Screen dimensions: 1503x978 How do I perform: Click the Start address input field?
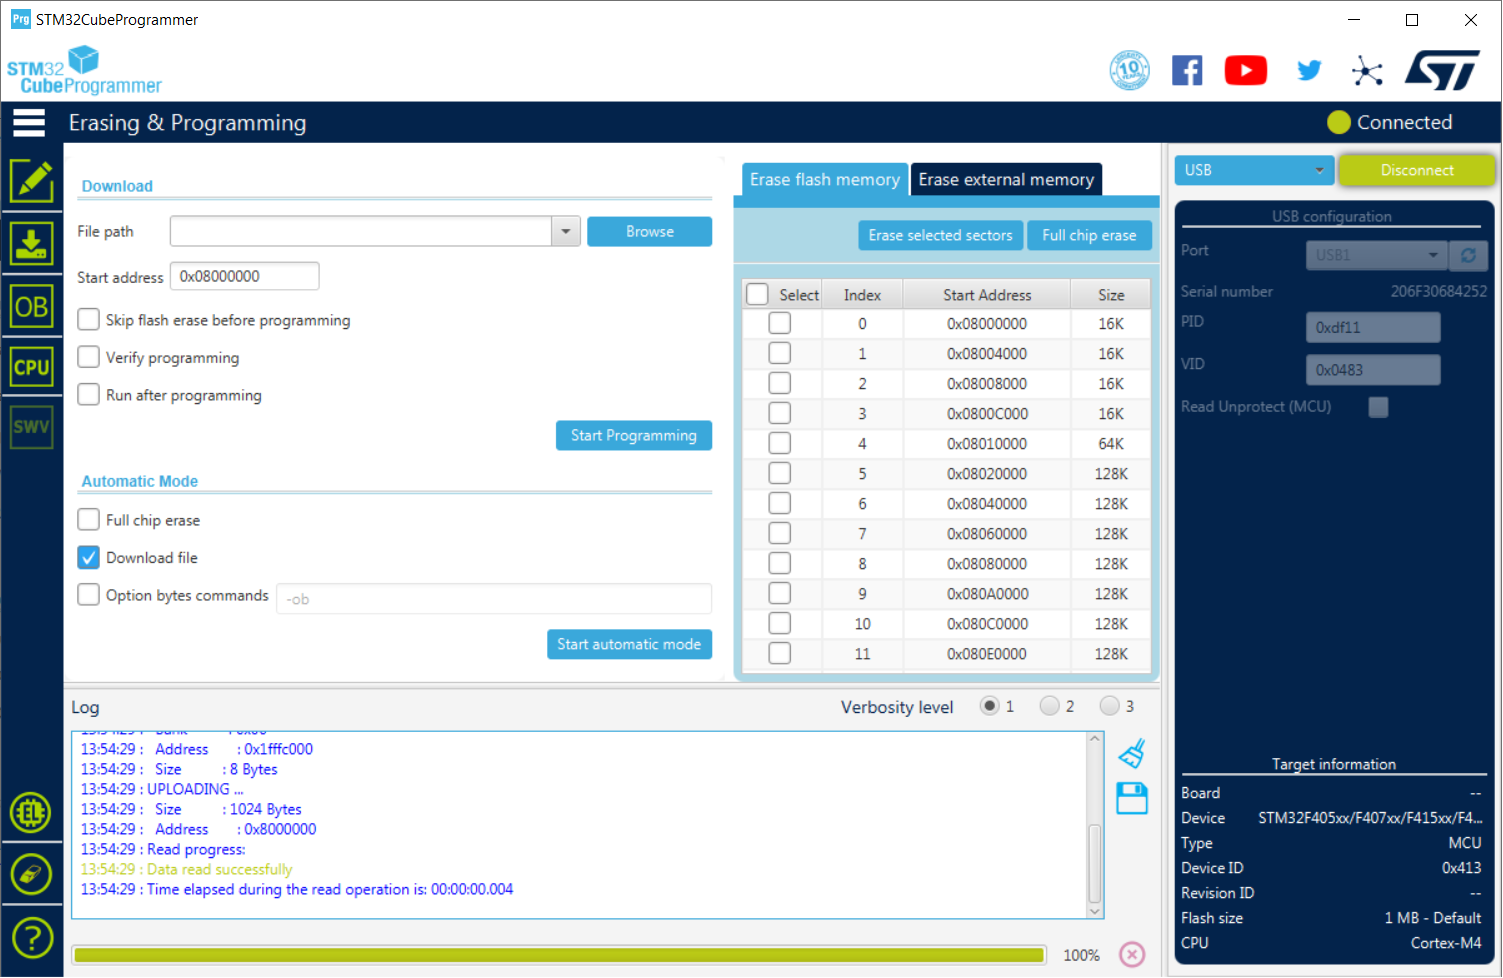point(244,277)
